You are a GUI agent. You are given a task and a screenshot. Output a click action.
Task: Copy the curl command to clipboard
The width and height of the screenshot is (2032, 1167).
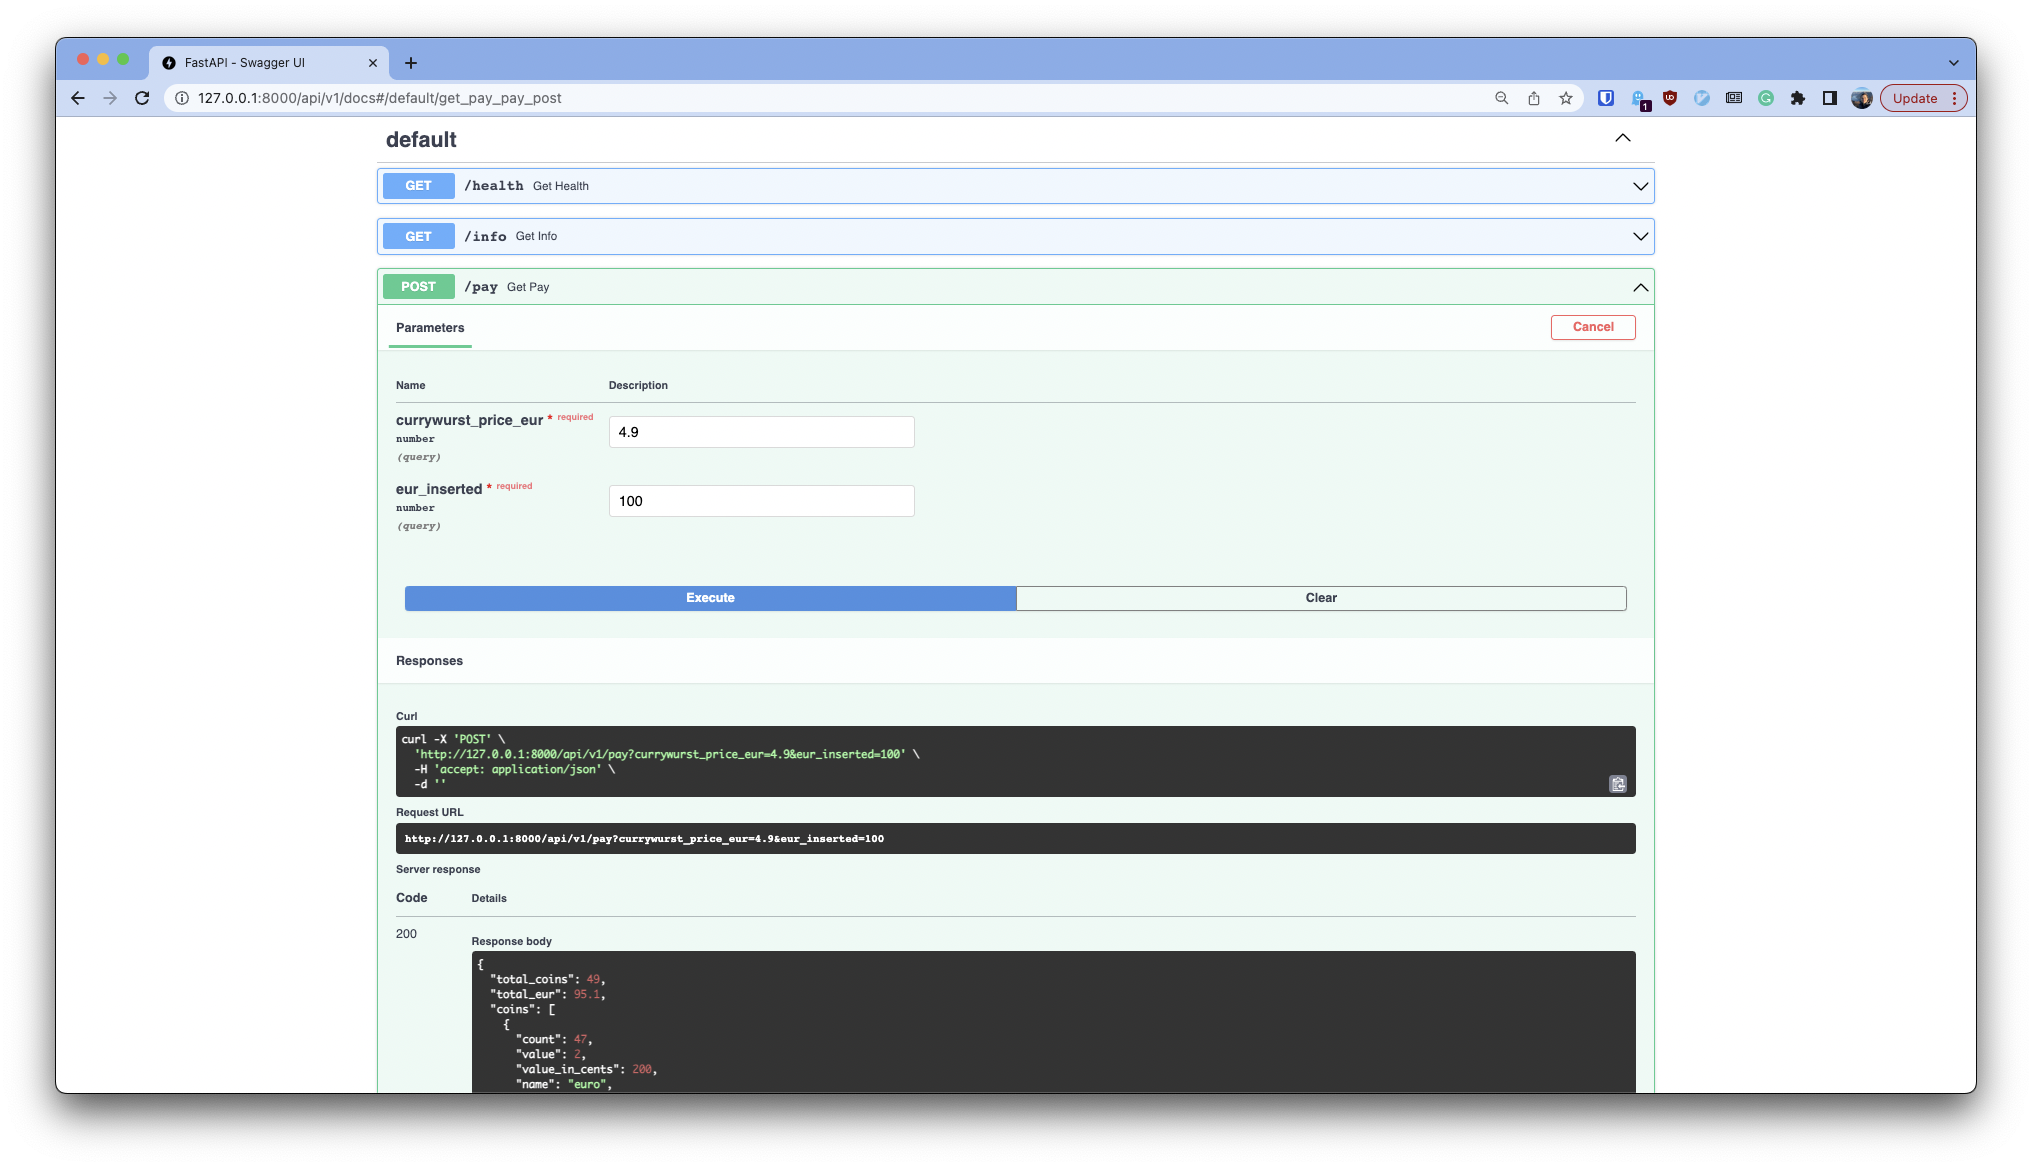pyautogui.click(x=1618, y=784)
